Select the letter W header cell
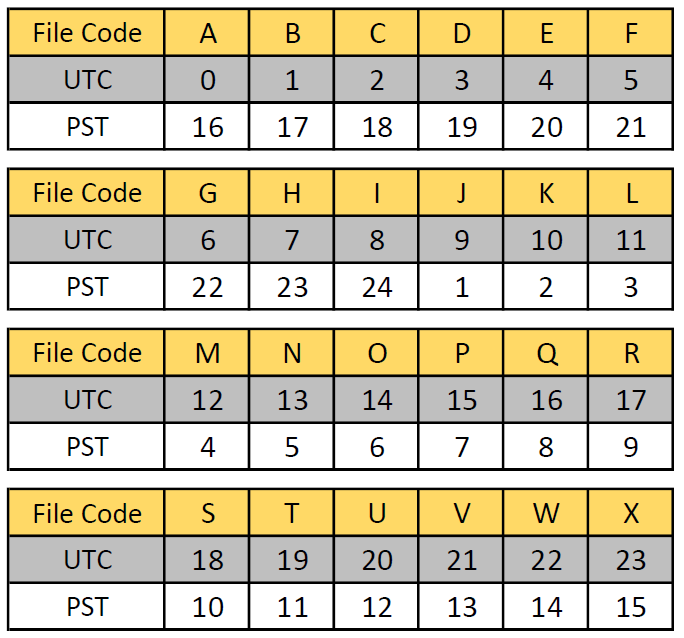The width and height of the screenshot is (684, 638). coord(546,514)
